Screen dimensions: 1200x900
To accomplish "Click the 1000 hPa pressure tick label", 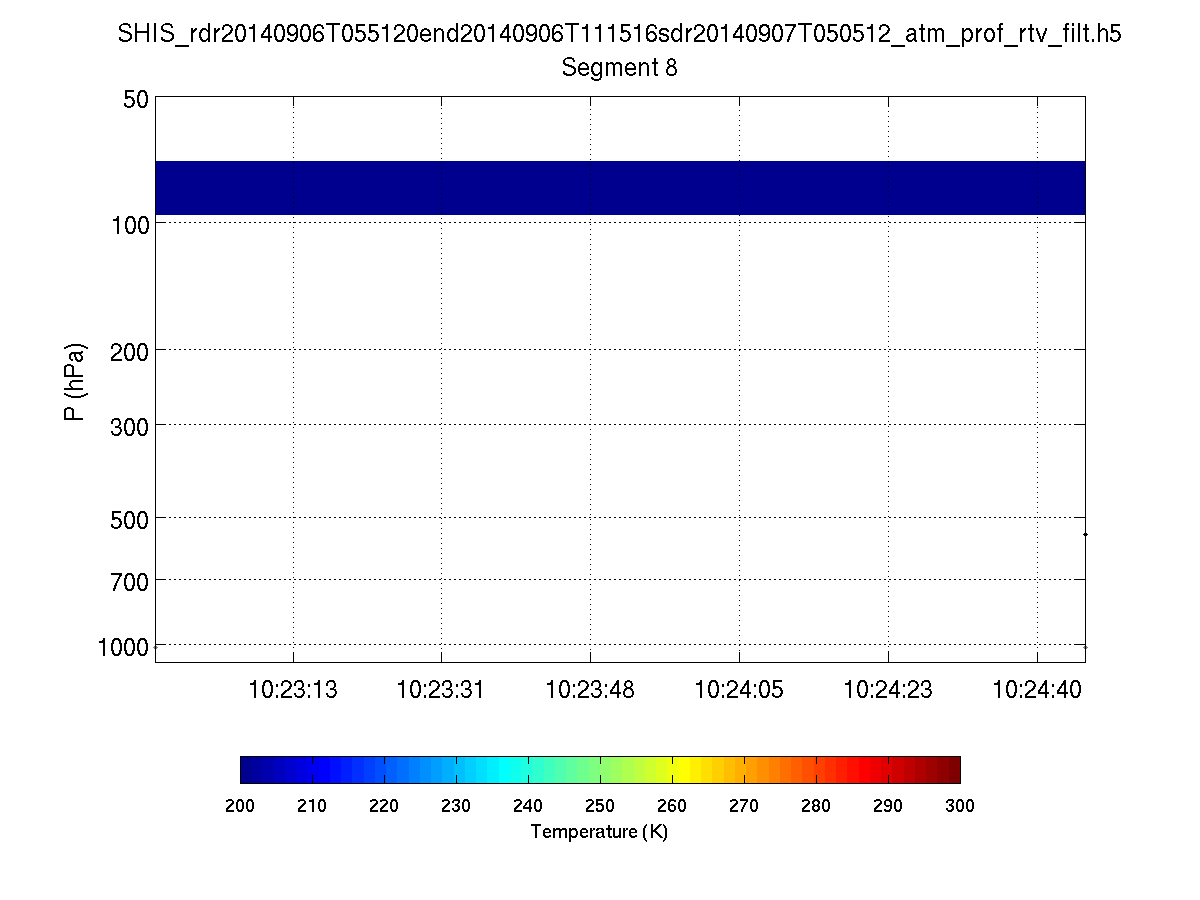I will 126,647.
